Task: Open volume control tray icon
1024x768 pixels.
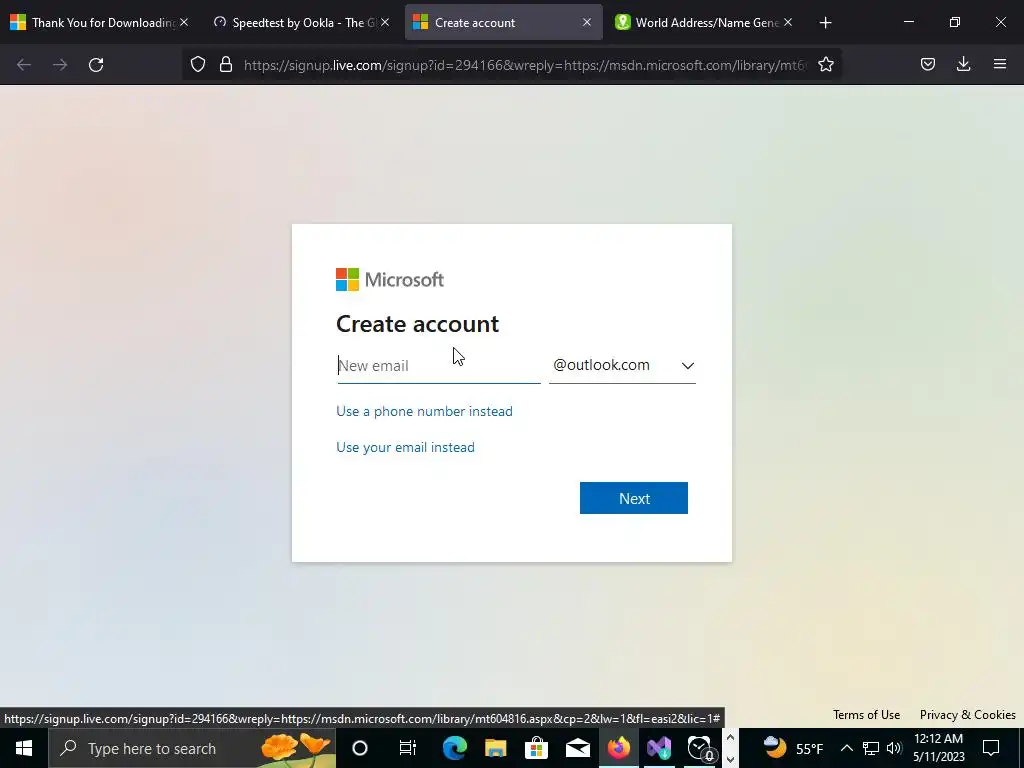Action: [894, 748]
